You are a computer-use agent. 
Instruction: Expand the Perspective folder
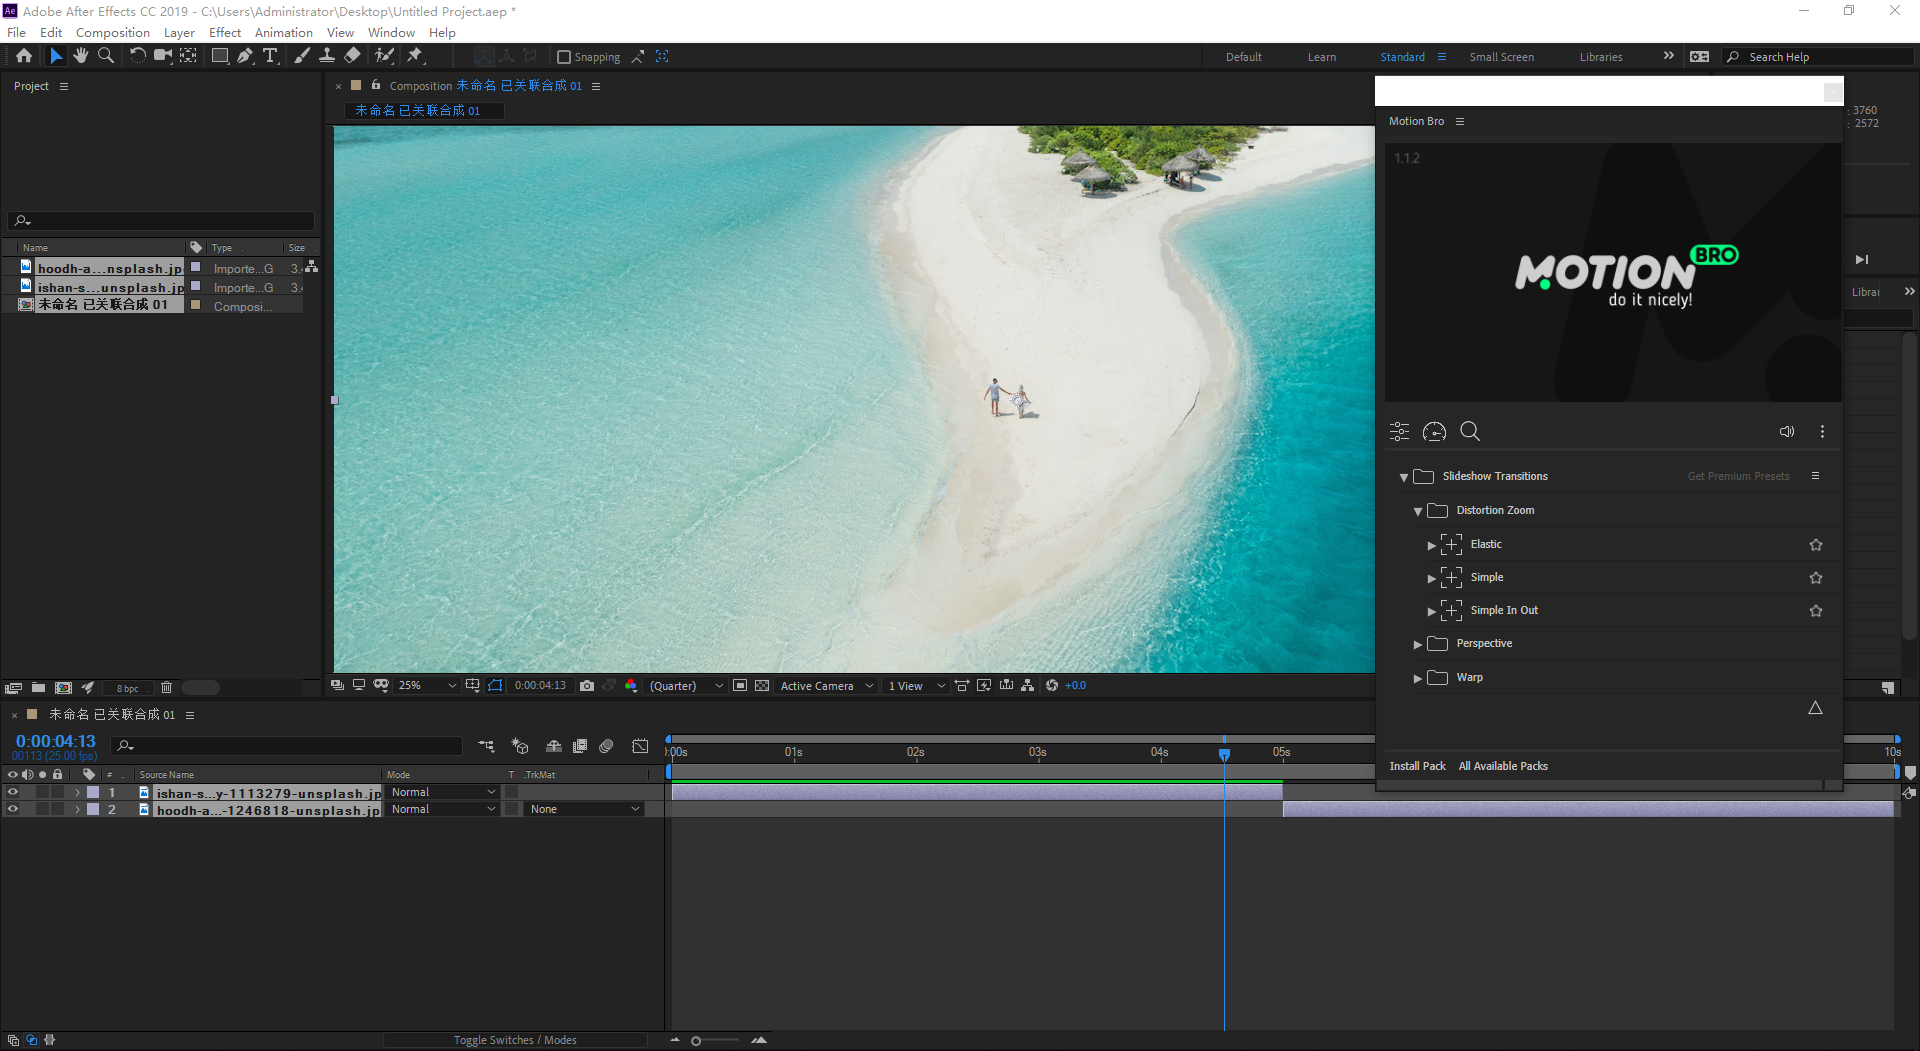click(1417, 644)
